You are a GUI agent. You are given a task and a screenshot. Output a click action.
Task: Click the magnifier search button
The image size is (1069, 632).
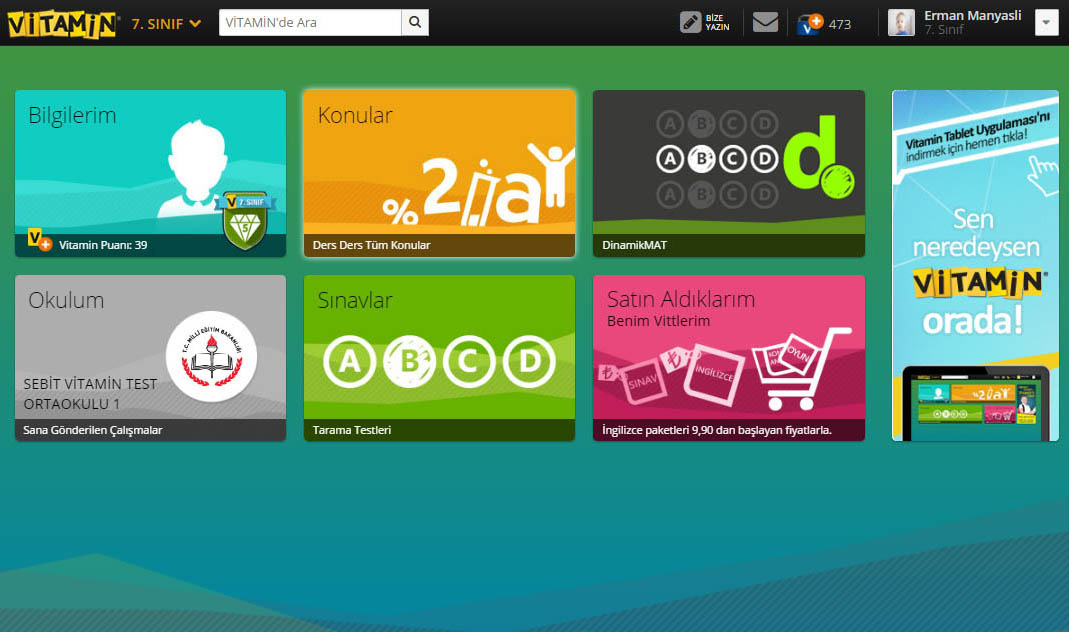tap(415, 22)
